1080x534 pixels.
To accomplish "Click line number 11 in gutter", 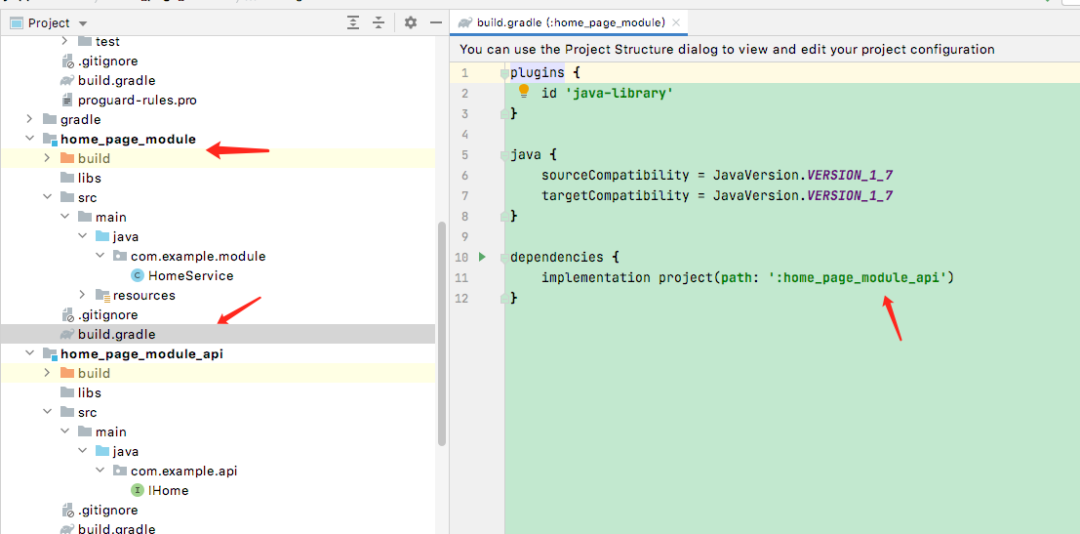I will click(461, 278).
